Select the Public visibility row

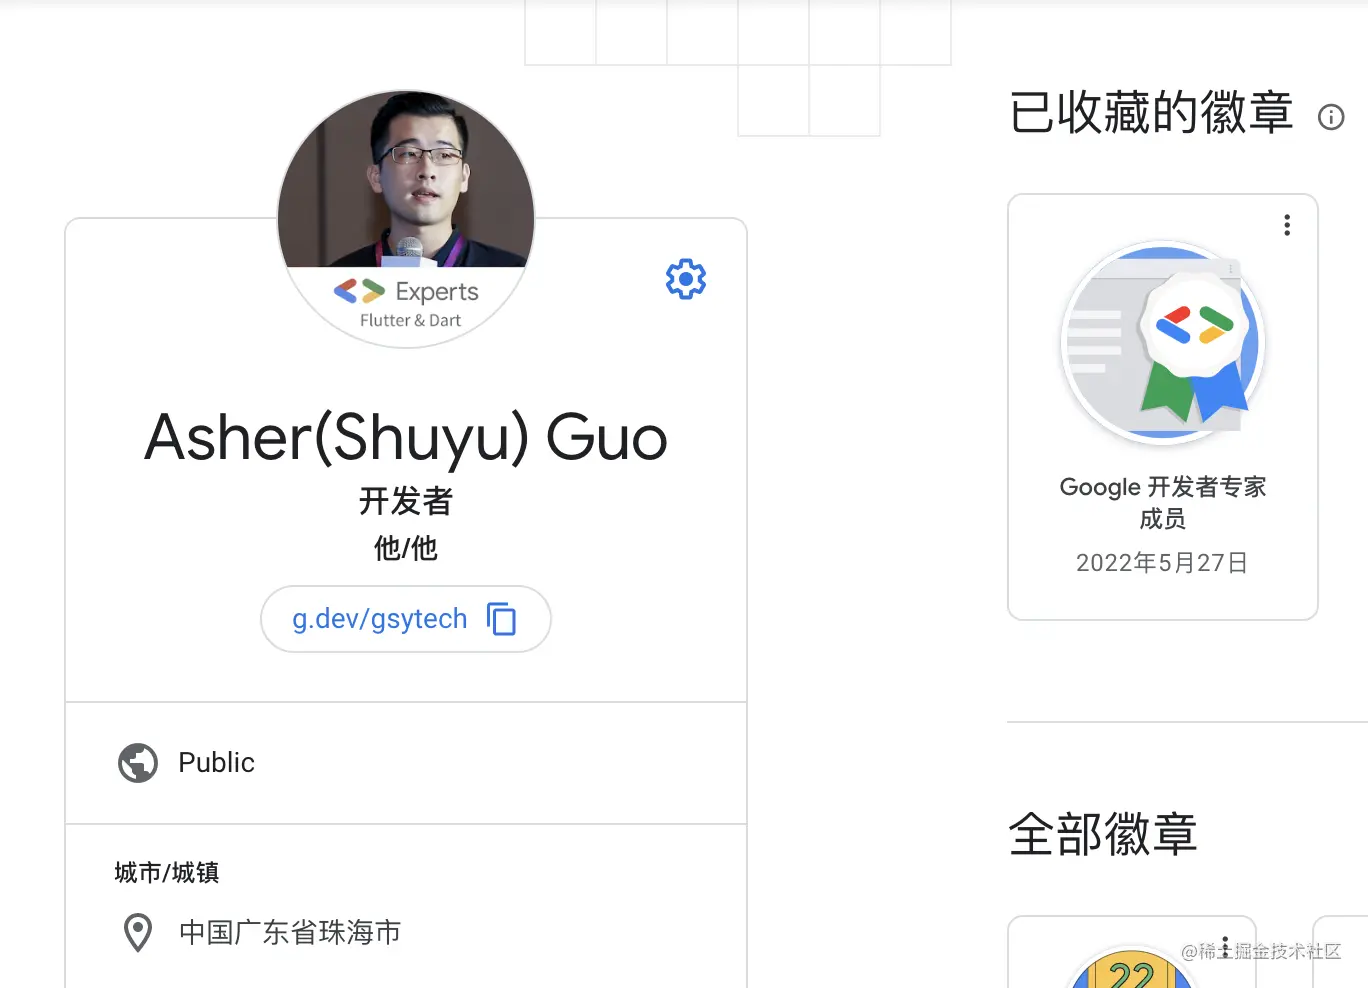[x=406, y=763]
